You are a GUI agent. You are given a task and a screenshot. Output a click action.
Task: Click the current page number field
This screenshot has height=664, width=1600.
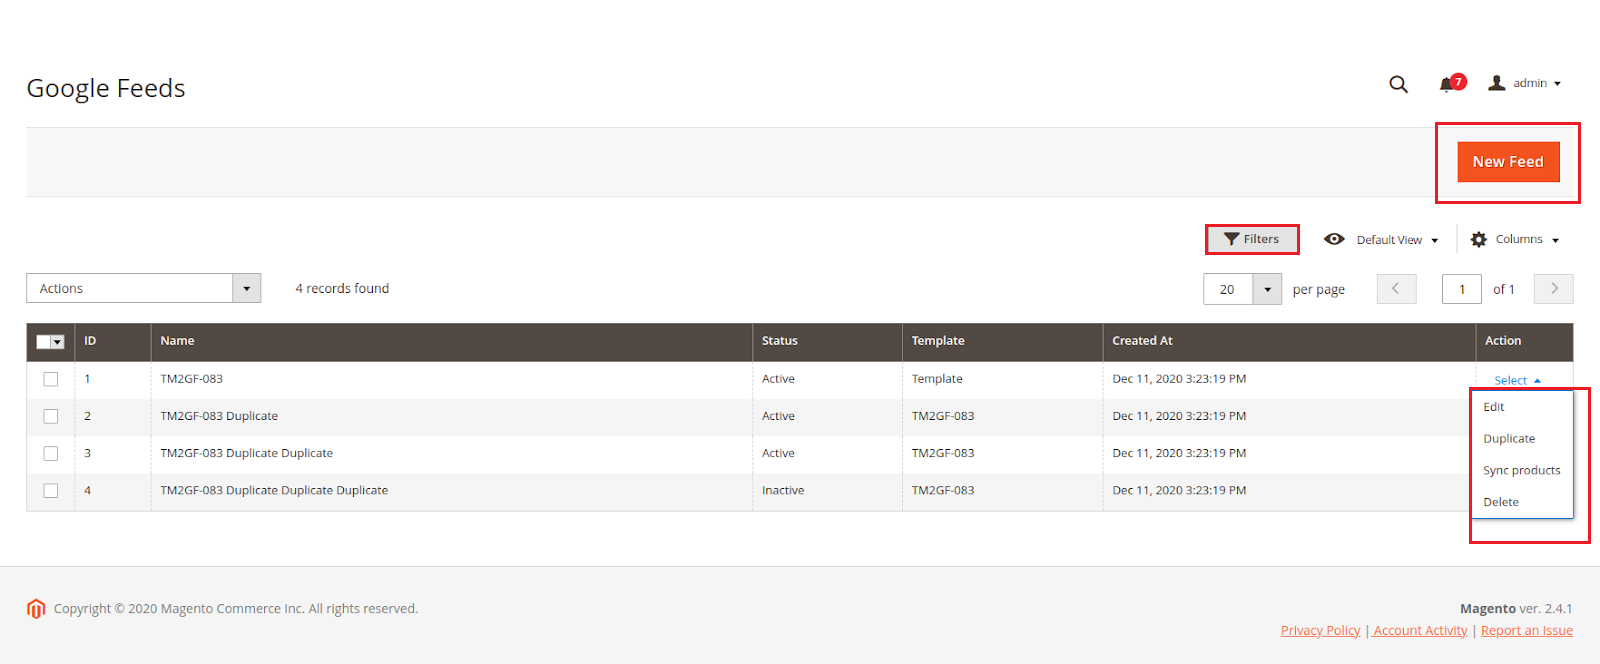[1461, 289]
